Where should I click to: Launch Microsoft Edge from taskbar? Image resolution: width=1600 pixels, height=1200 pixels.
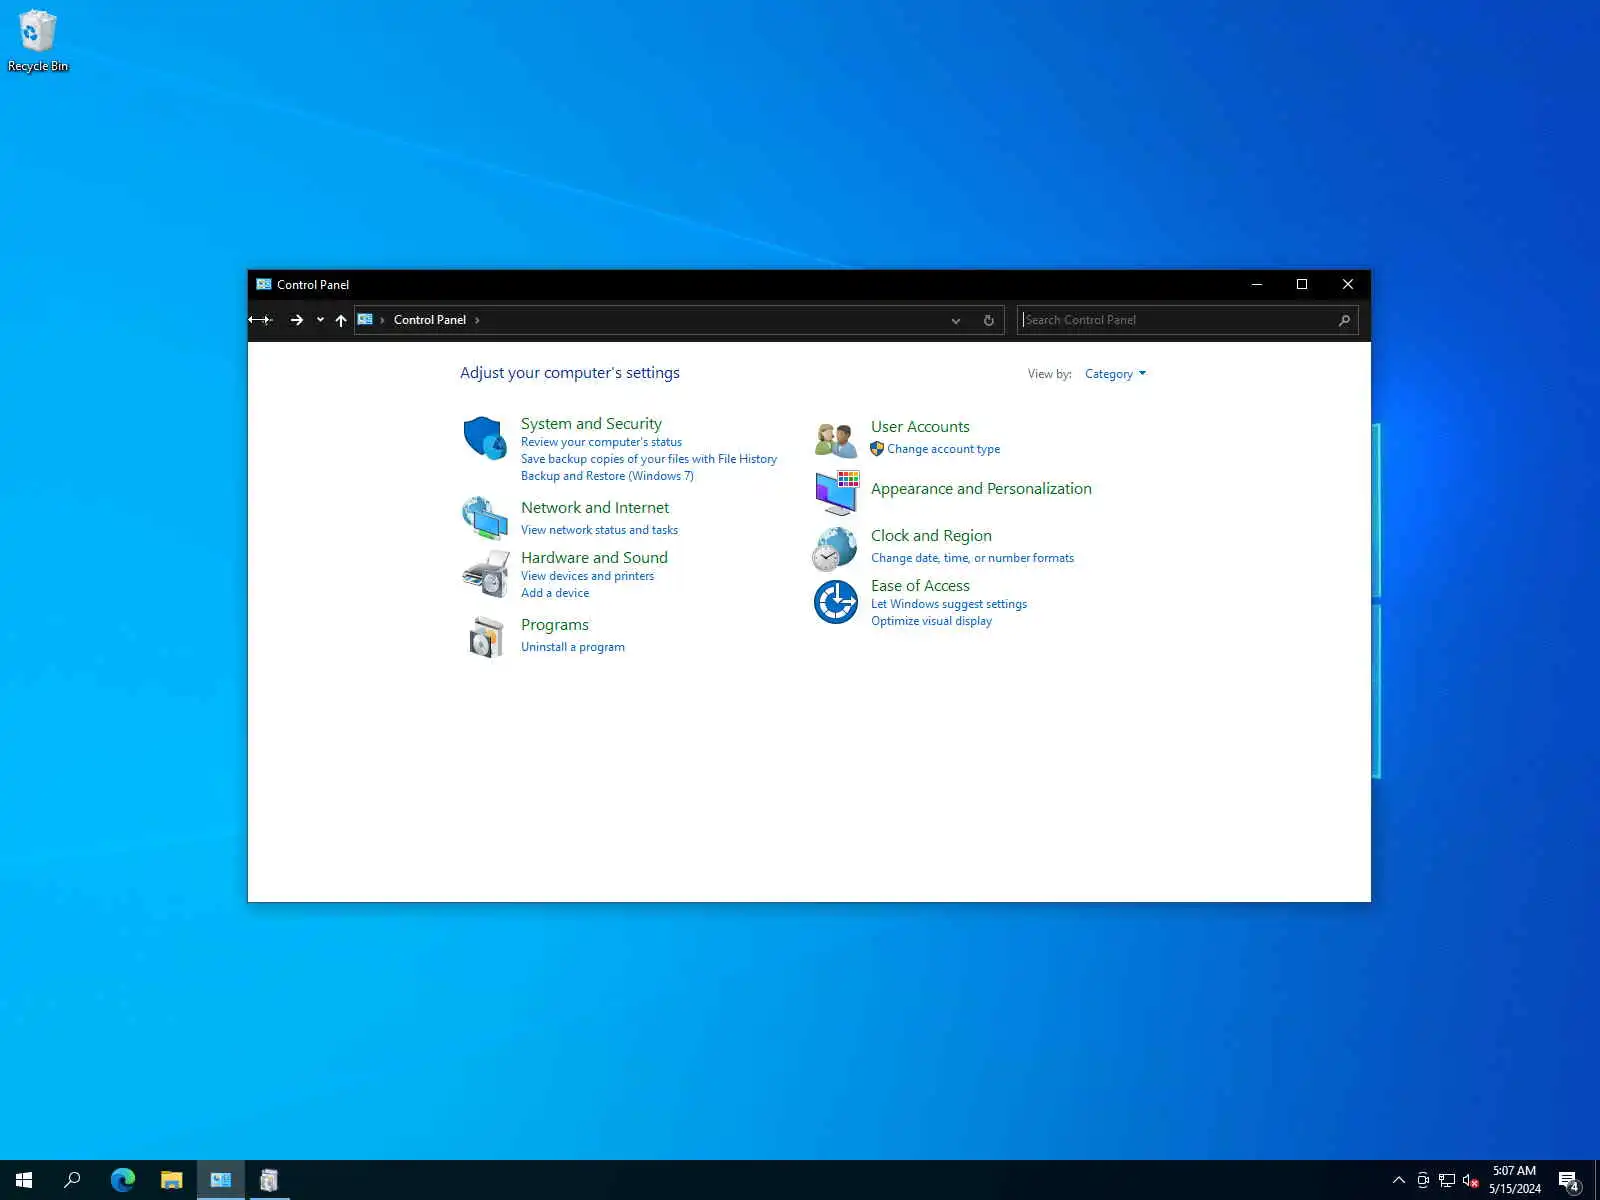click(123, 1180)
